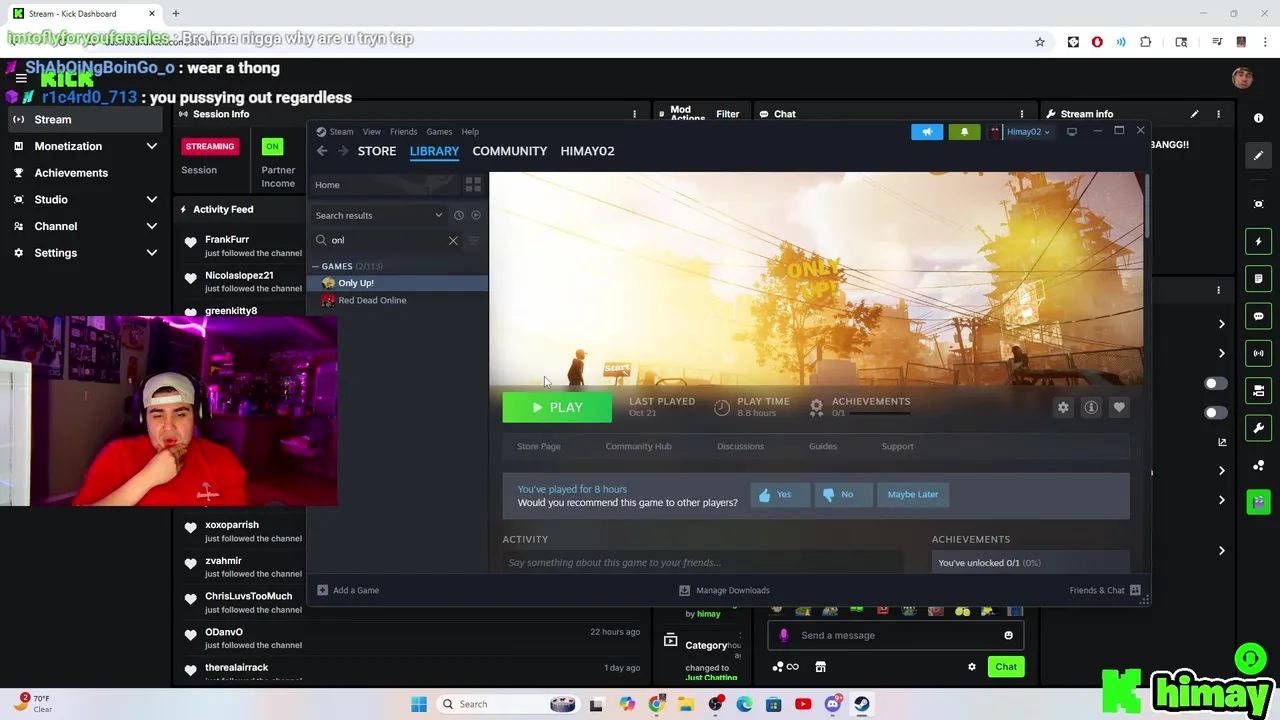Open STORE tab in Steam
The height and width of the screenshot is (720, 1280).
pyautogui.click(x=377, y=151)
